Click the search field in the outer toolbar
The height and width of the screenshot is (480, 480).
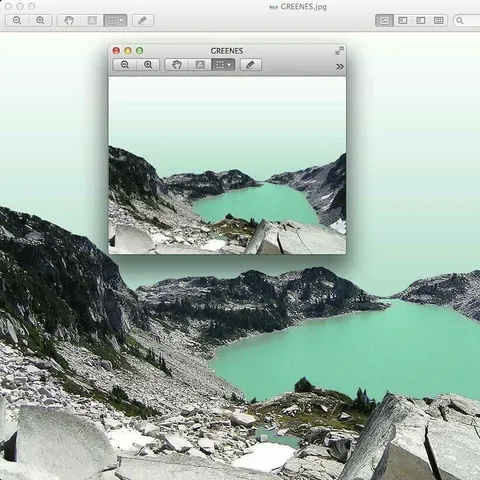click(x=467, y=20)
